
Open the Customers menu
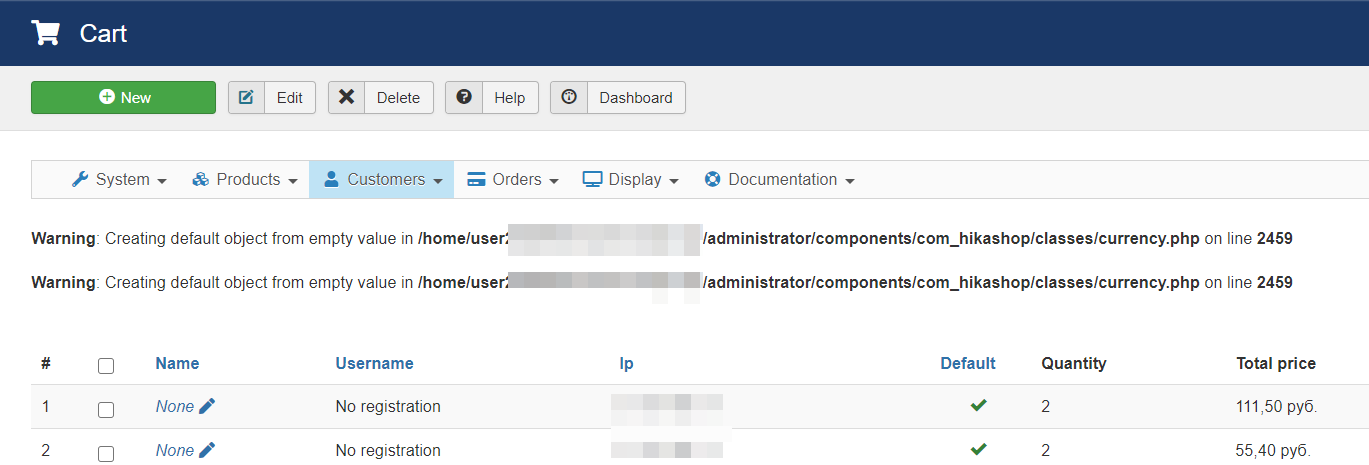pos(383,180)
